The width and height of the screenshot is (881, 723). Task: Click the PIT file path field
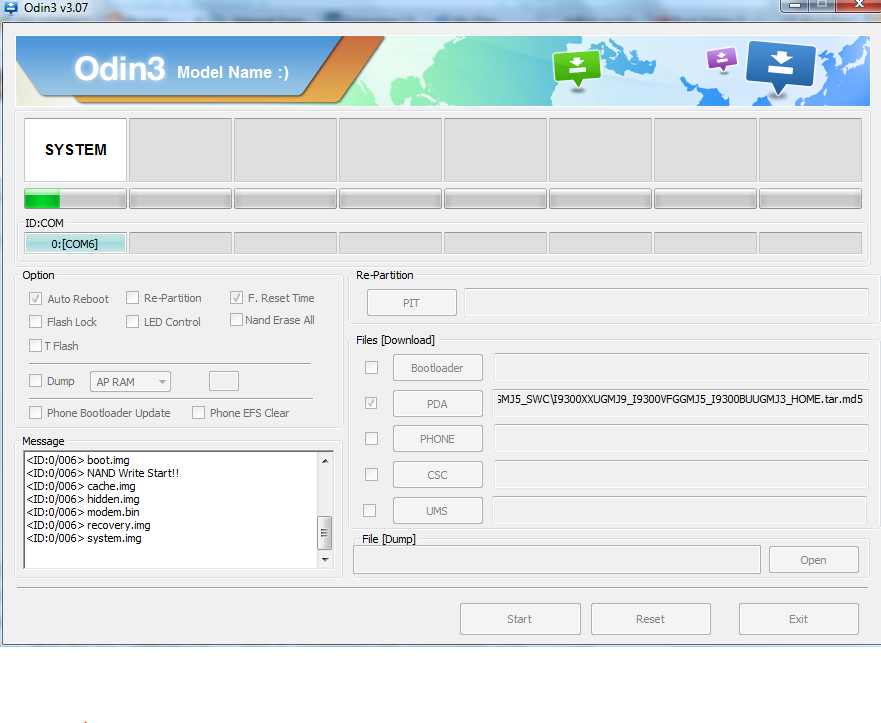[666, 302]
